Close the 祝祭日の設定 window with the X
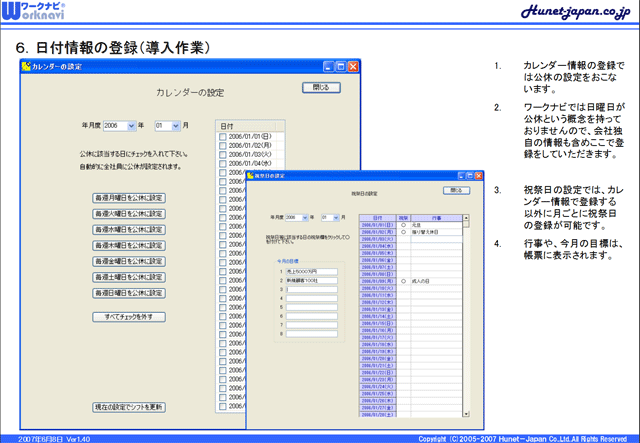The width and height of the screenshot is (640, 443). [477, 175]
